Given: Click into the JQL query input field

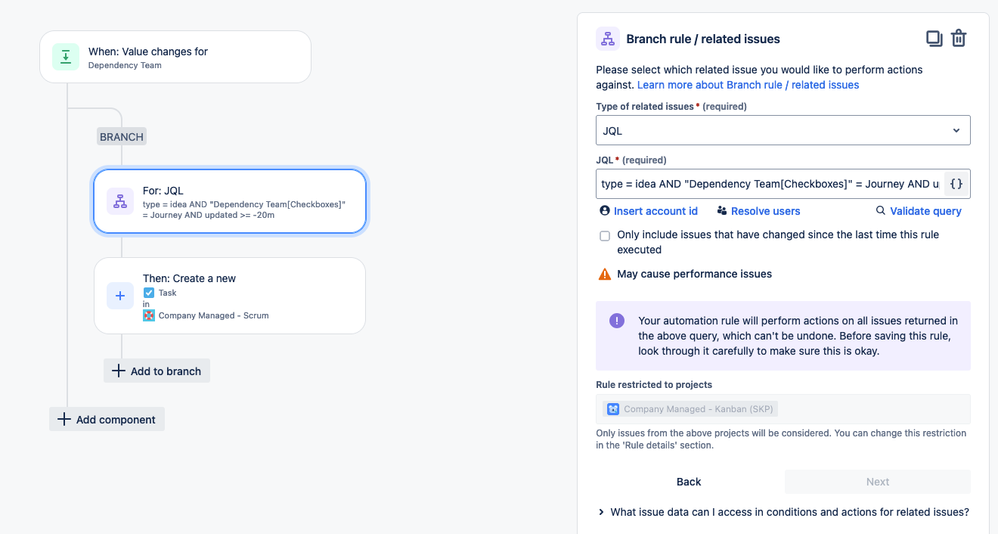Looking at the screenshot, I should 770,184.
